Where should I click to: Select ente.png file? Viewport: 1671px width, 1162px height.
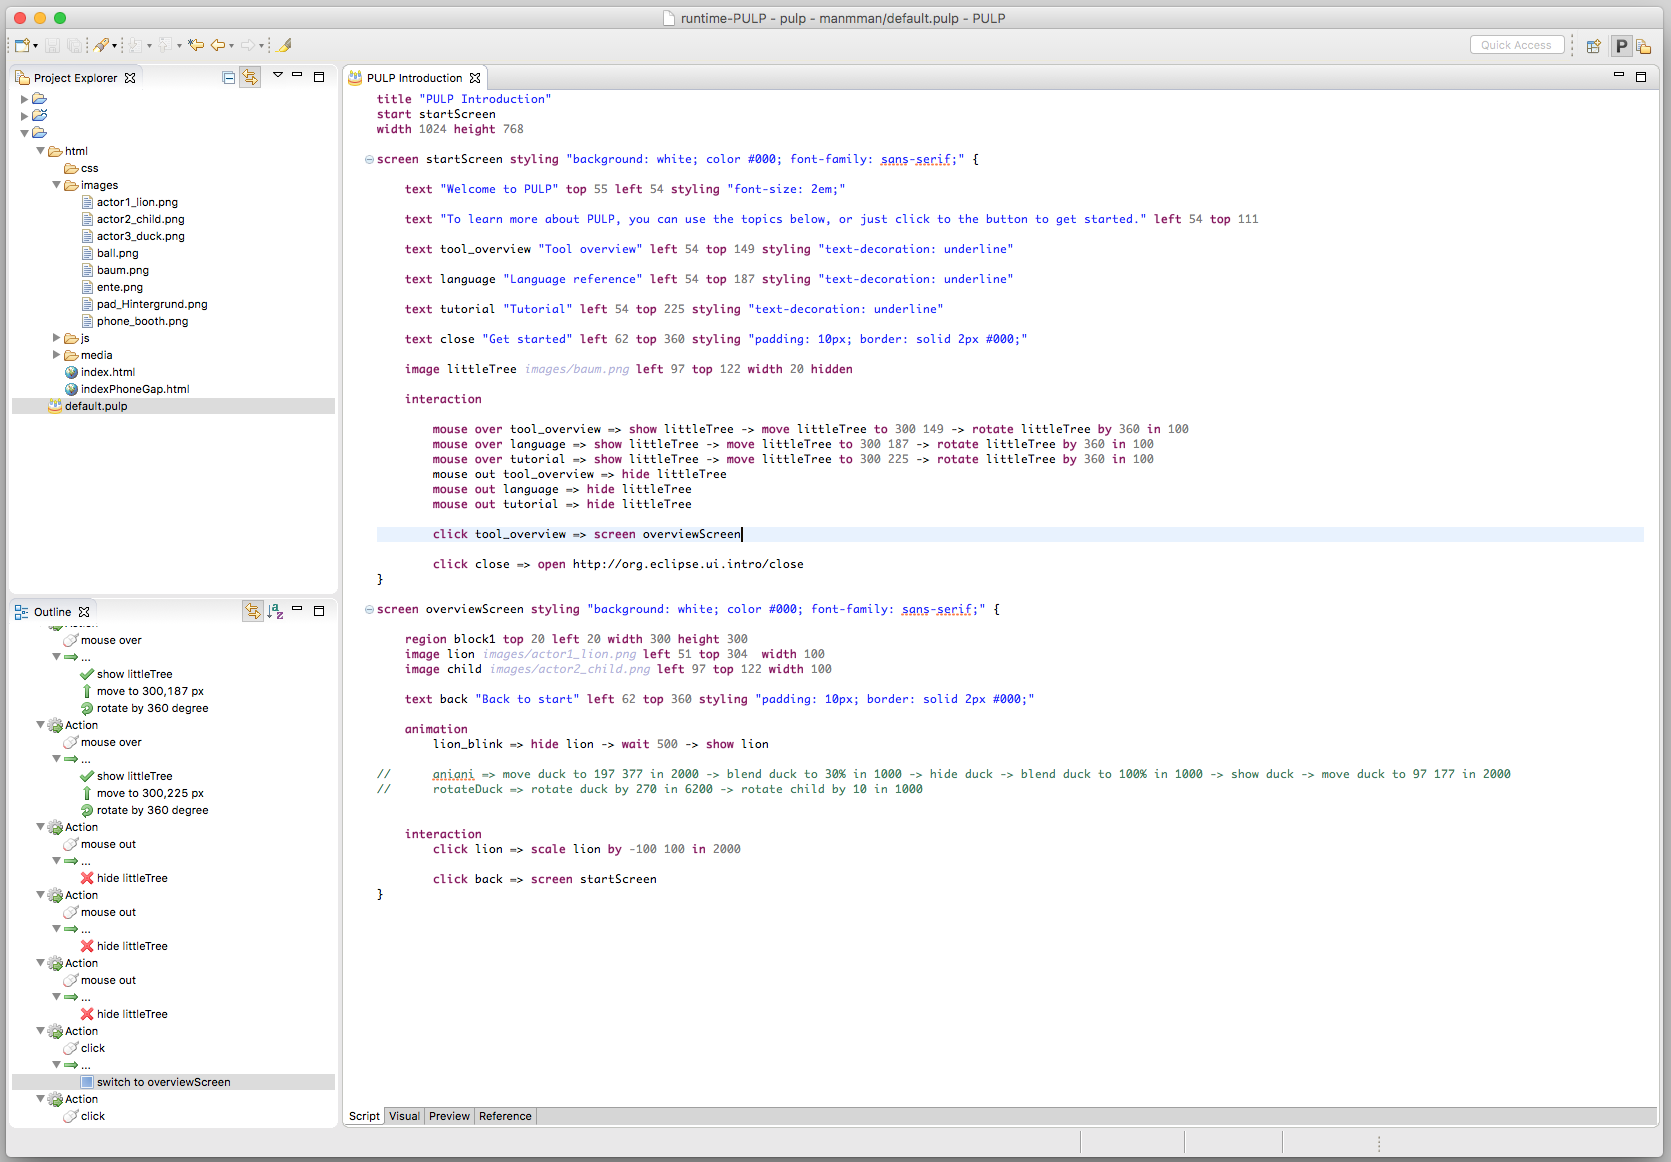pos(120,287)
